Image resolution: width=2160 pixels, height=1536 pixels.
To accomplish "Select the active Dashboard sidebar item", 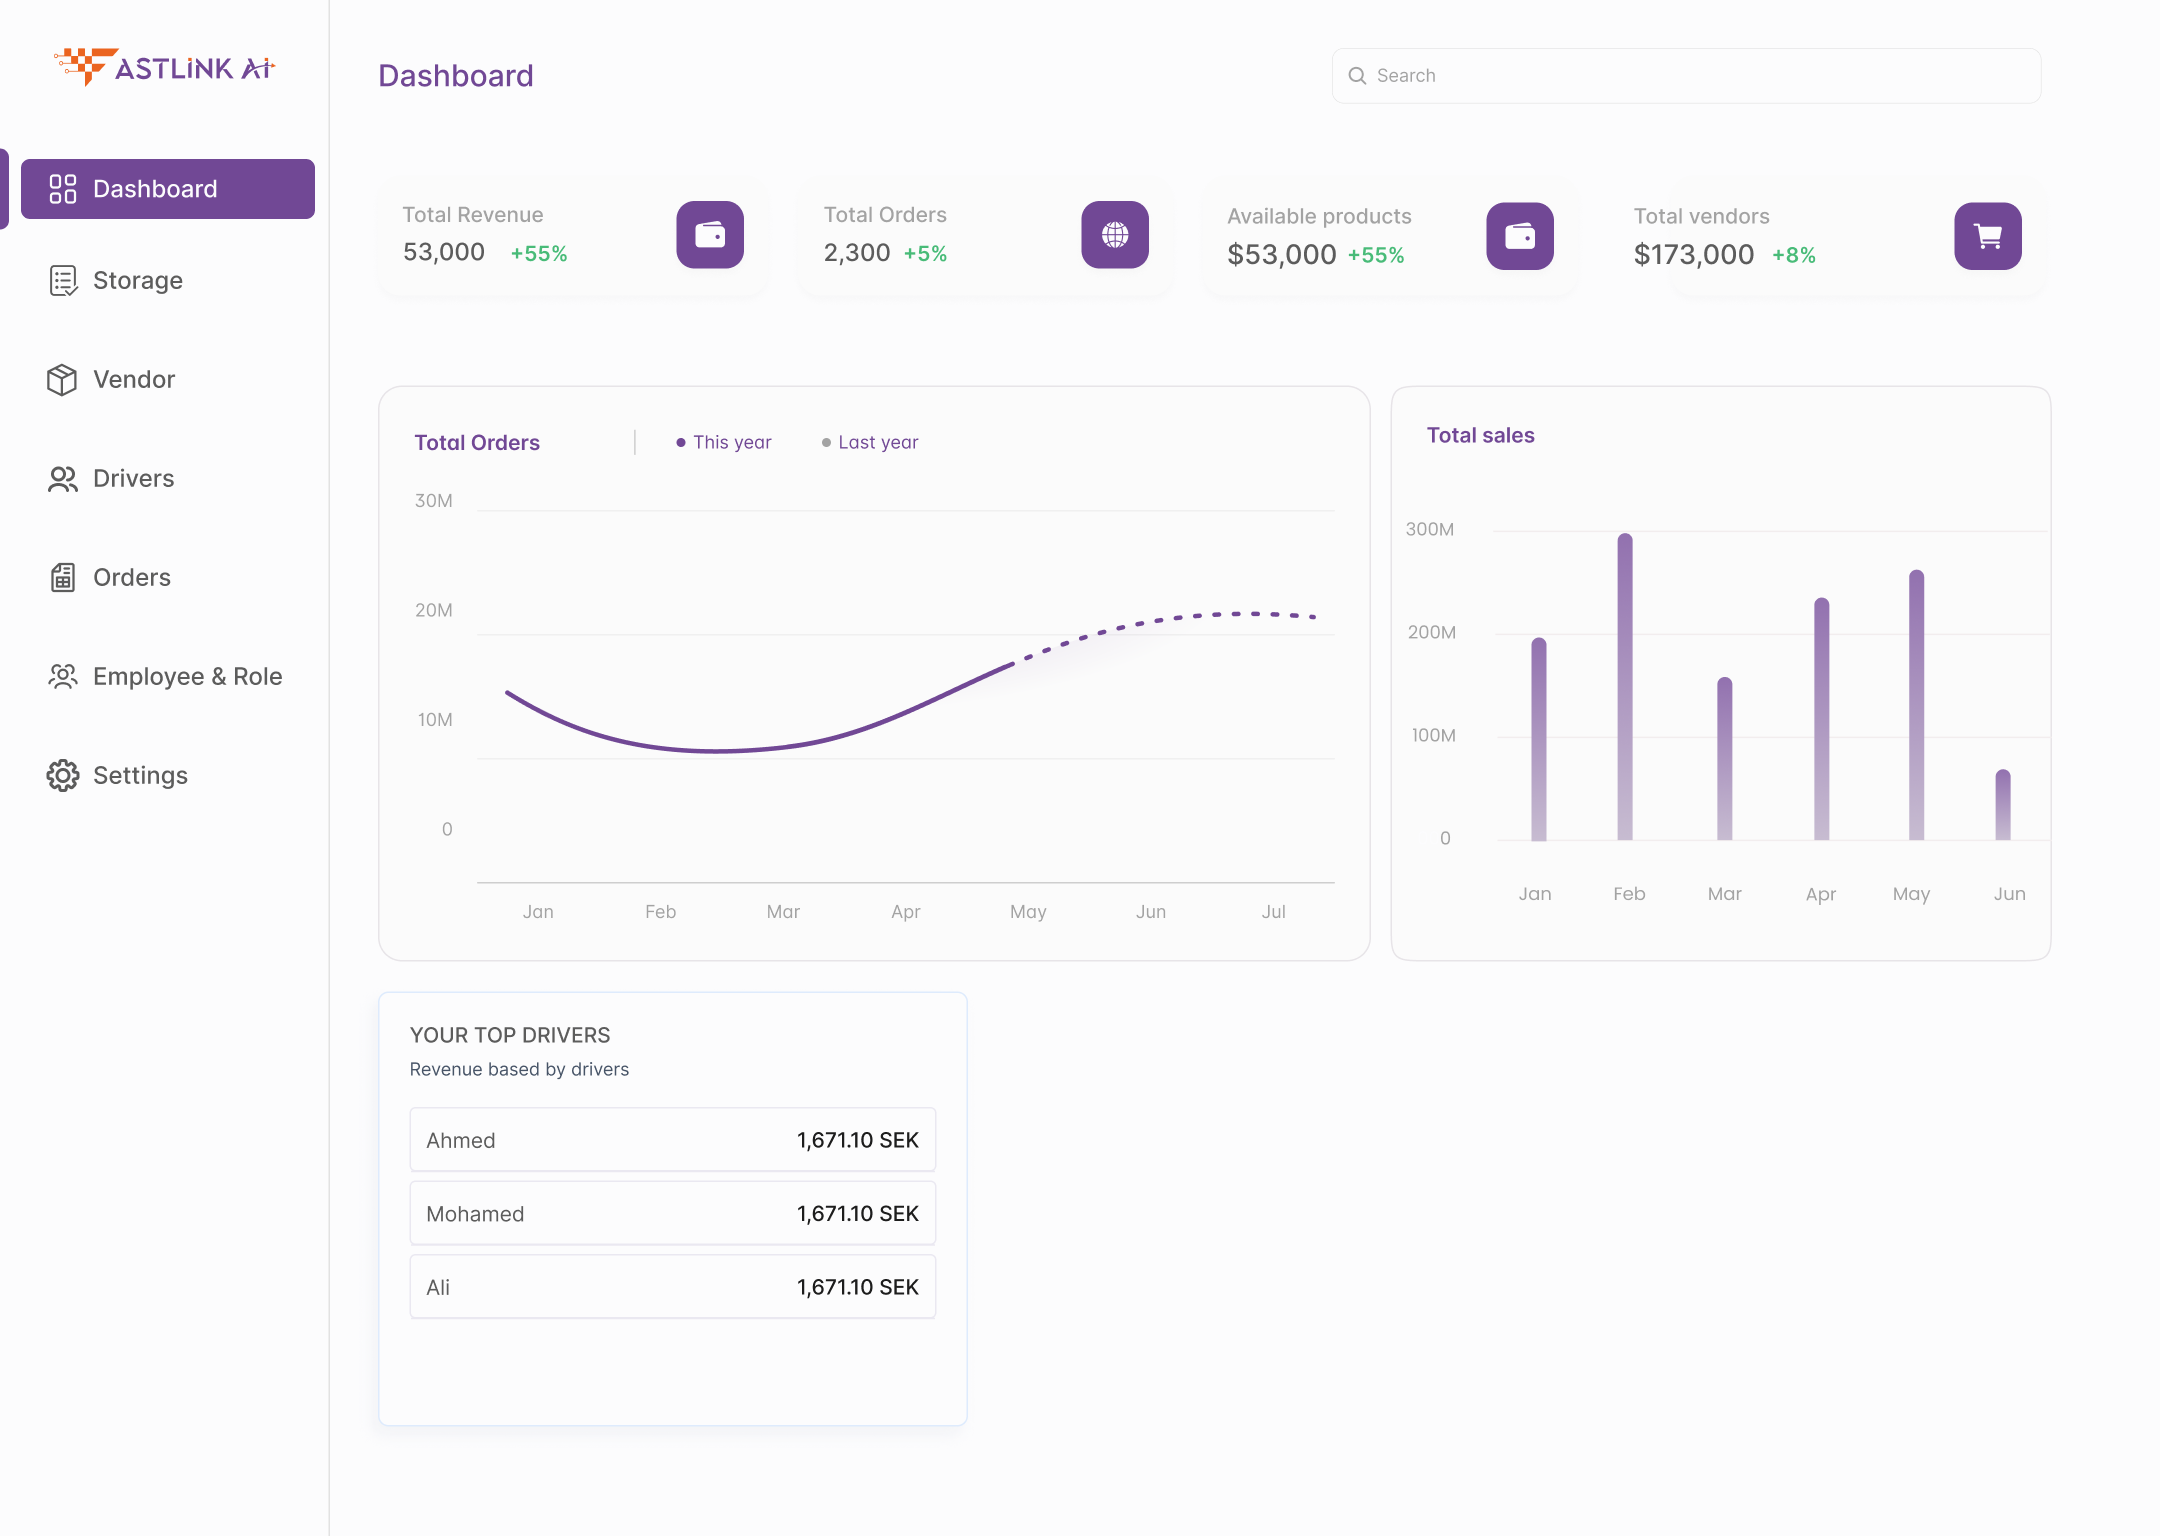I will coord(168,189).
